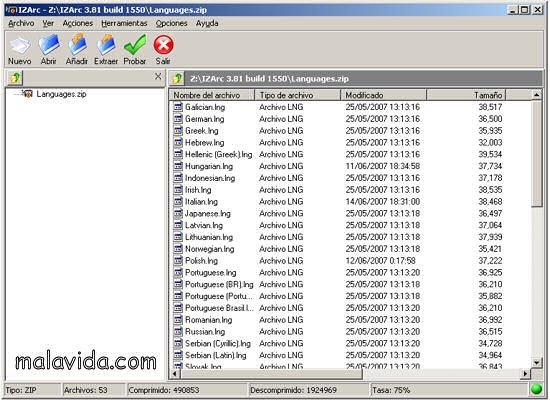Click the size value 32,003
The image size is (550, 400).
click(490, 142)
